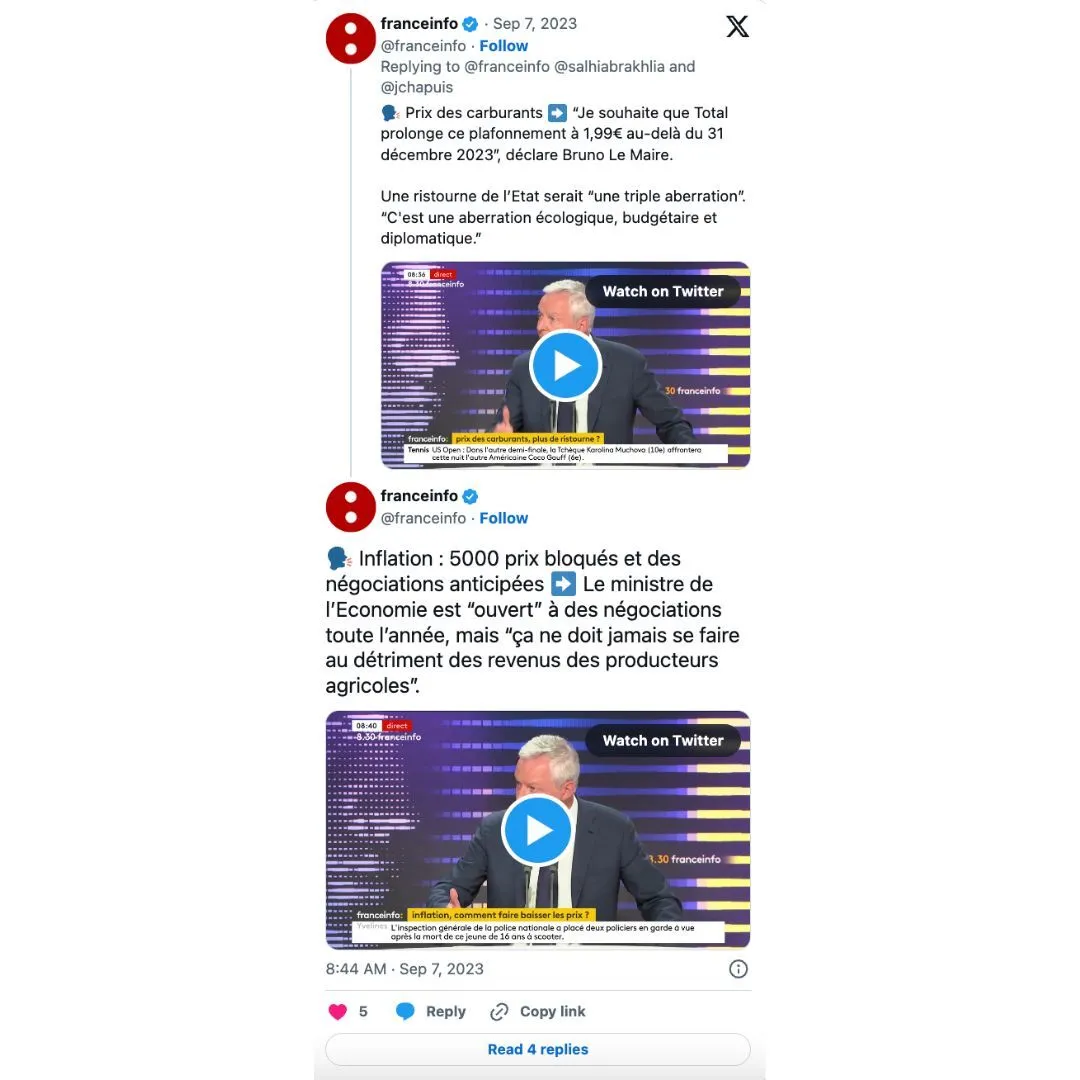Like the tweet with heart icon
This screenshot has height=1080, width=1080.
338,1011
